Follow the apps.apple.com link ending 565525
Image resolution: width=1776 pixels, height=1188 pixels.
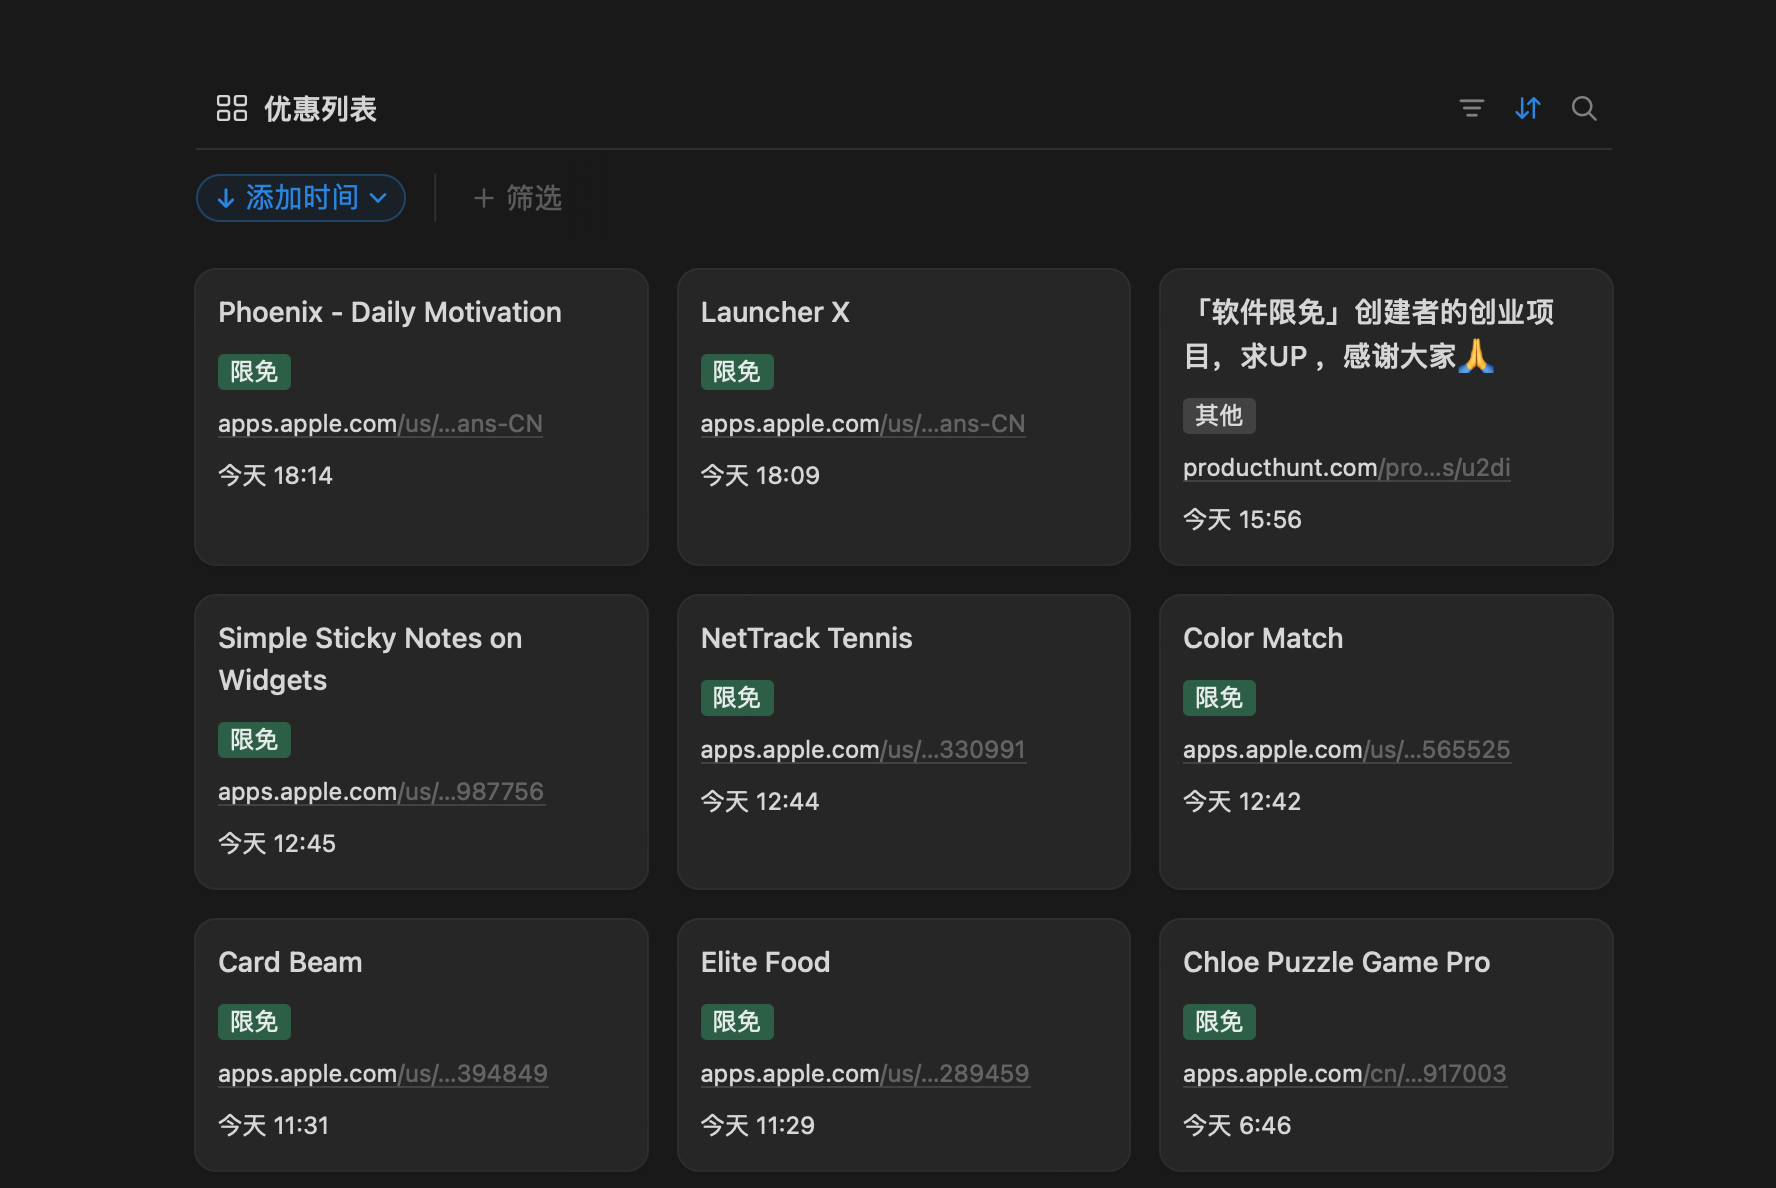point(1346,750)
